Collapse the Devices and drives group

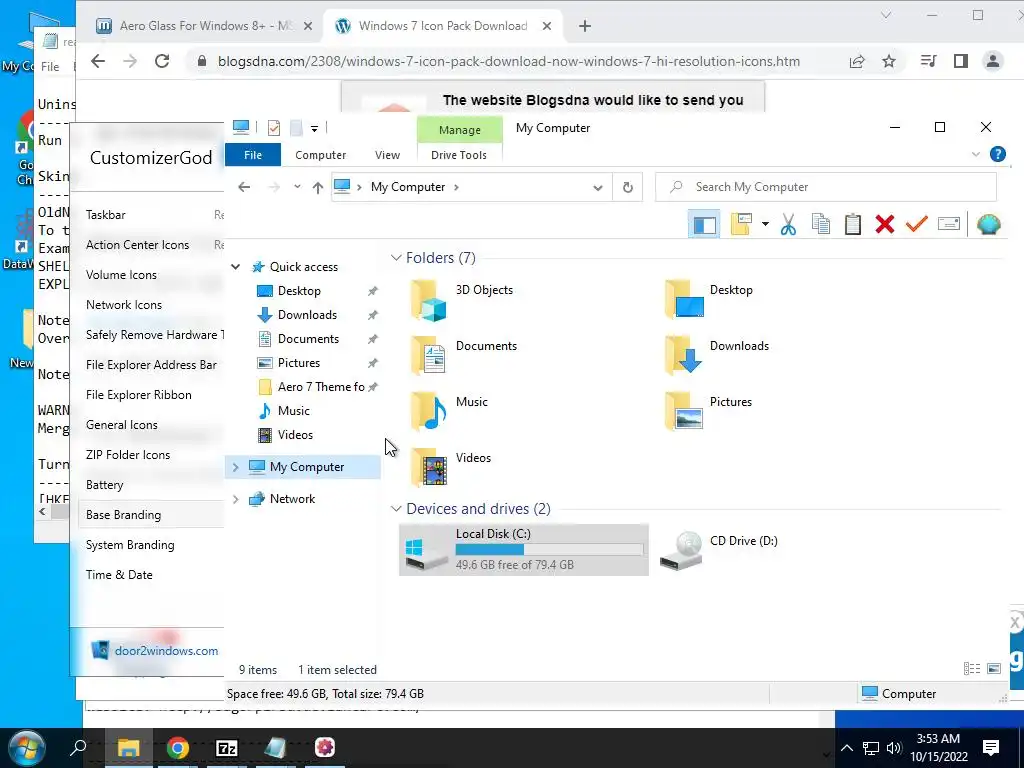[396, 509]
